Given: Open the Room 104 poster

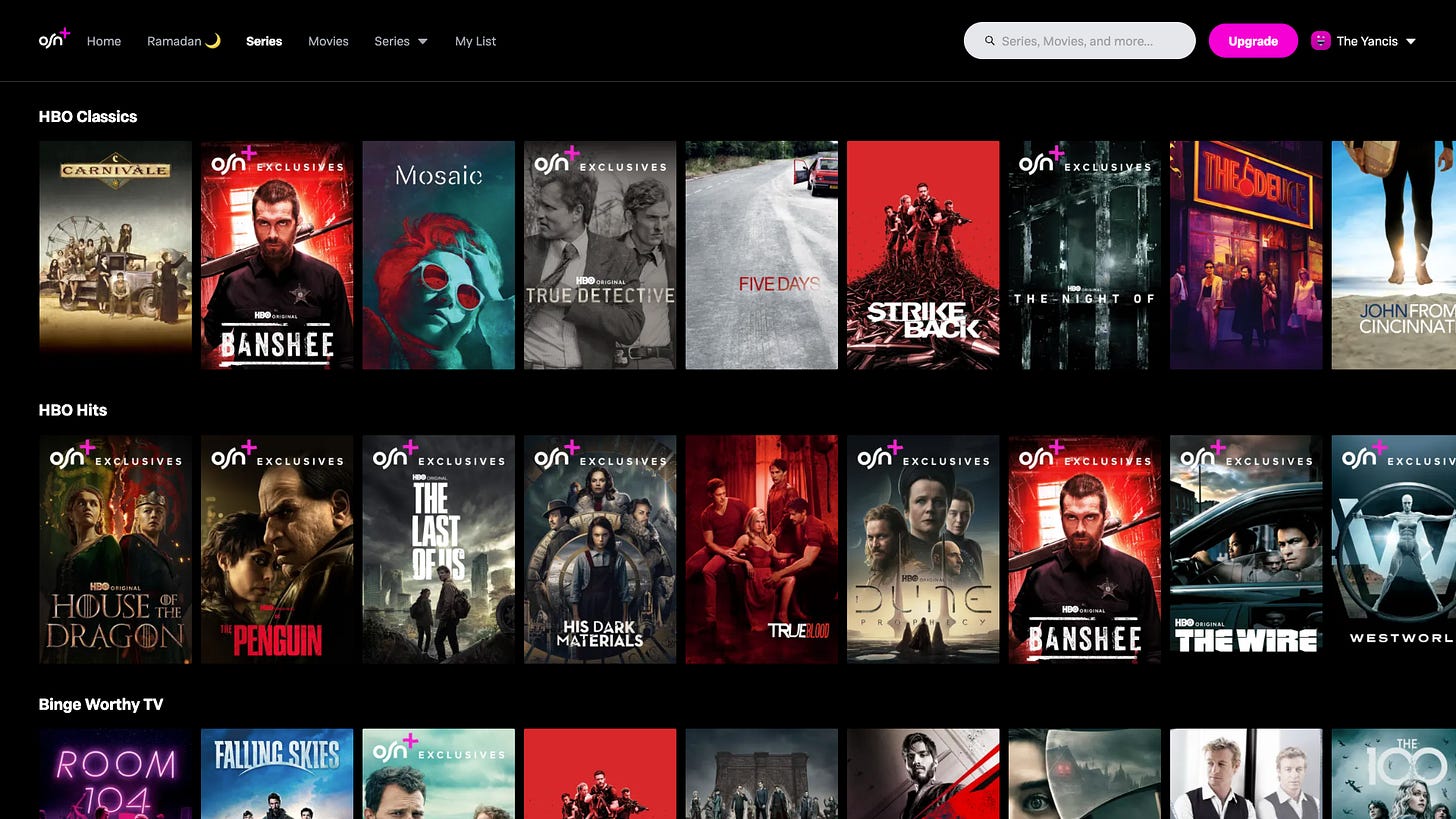Looking at the screenshot, I should coord(115,774).
